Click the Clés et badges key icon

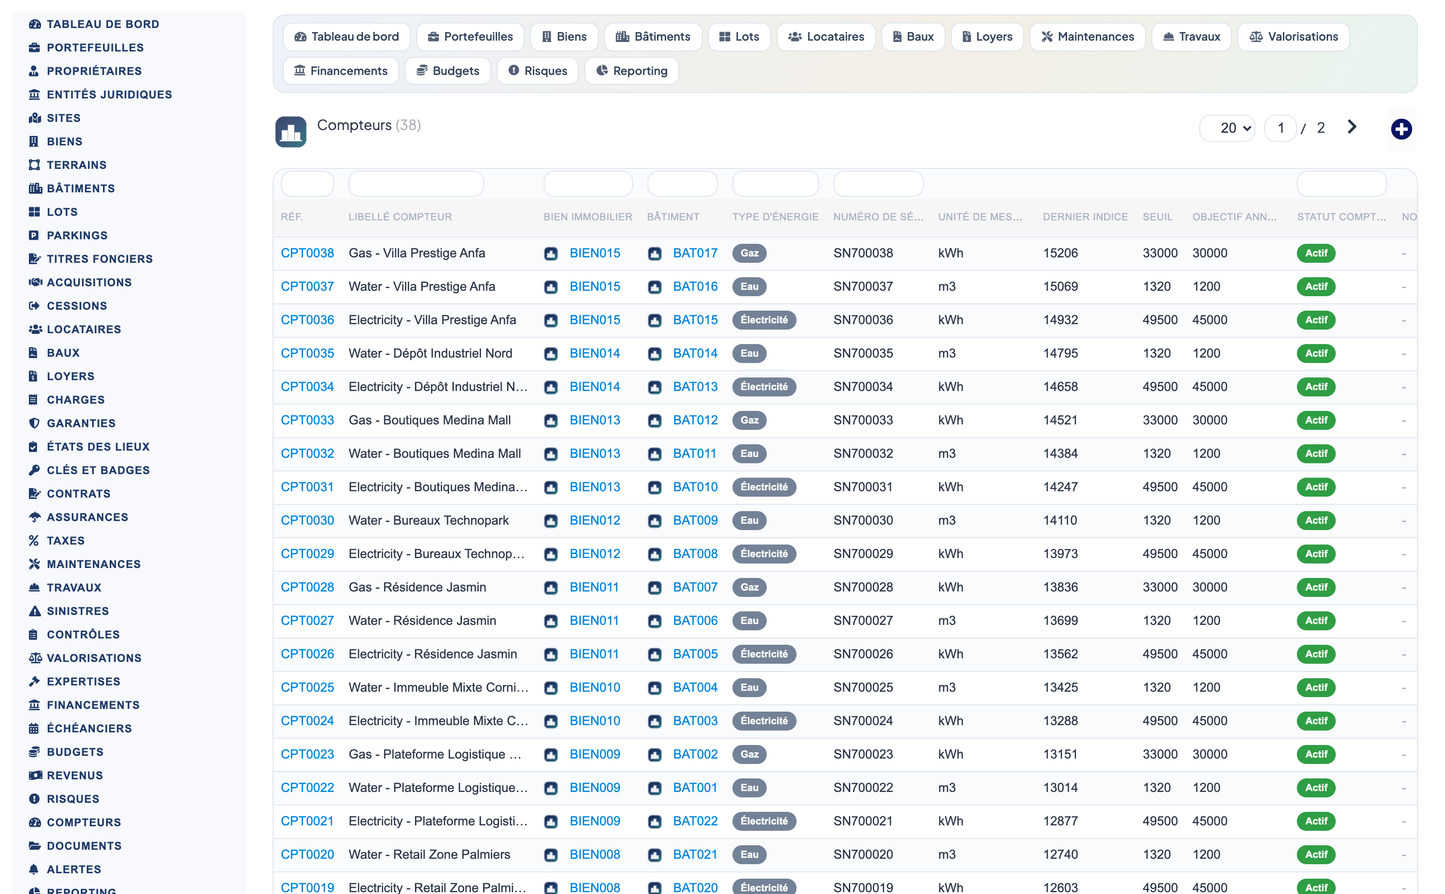(x=35, y=470)
